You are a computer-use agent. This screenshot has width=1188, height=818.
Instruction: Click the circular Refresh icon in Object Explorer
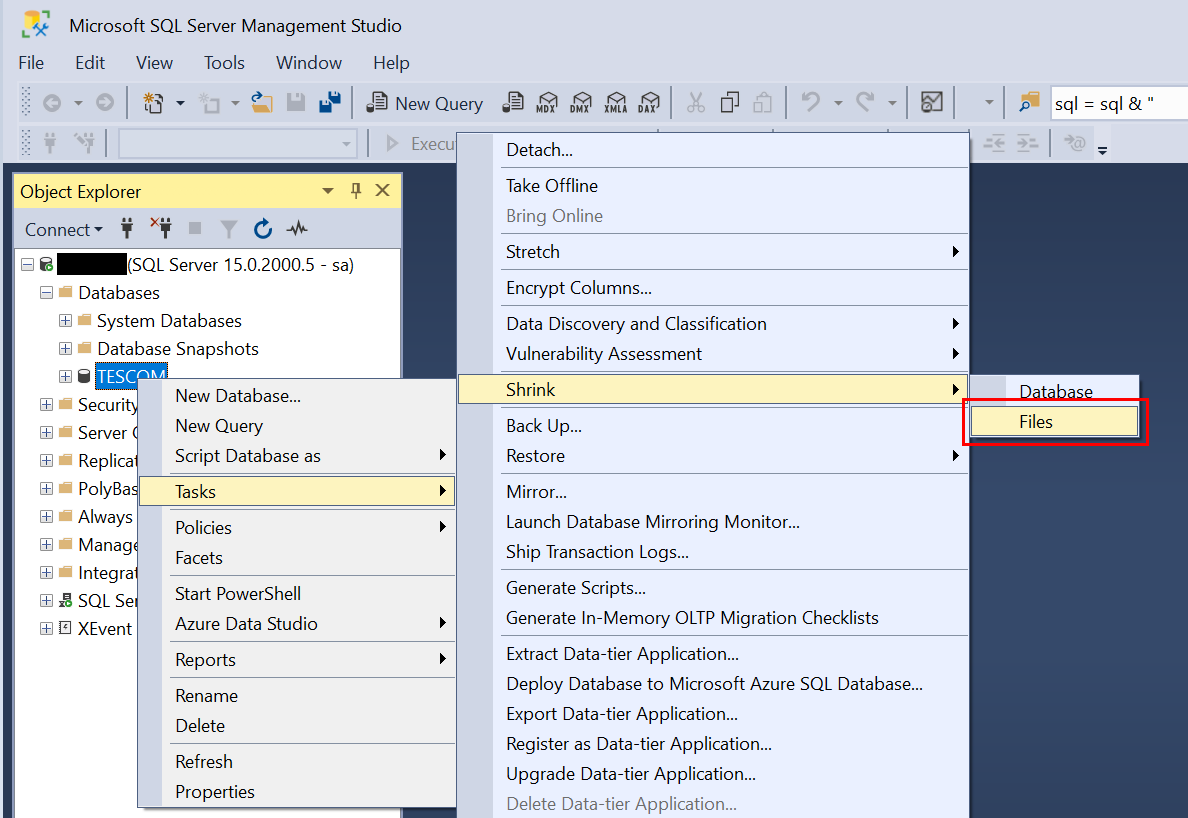click(x=262, y=228)
